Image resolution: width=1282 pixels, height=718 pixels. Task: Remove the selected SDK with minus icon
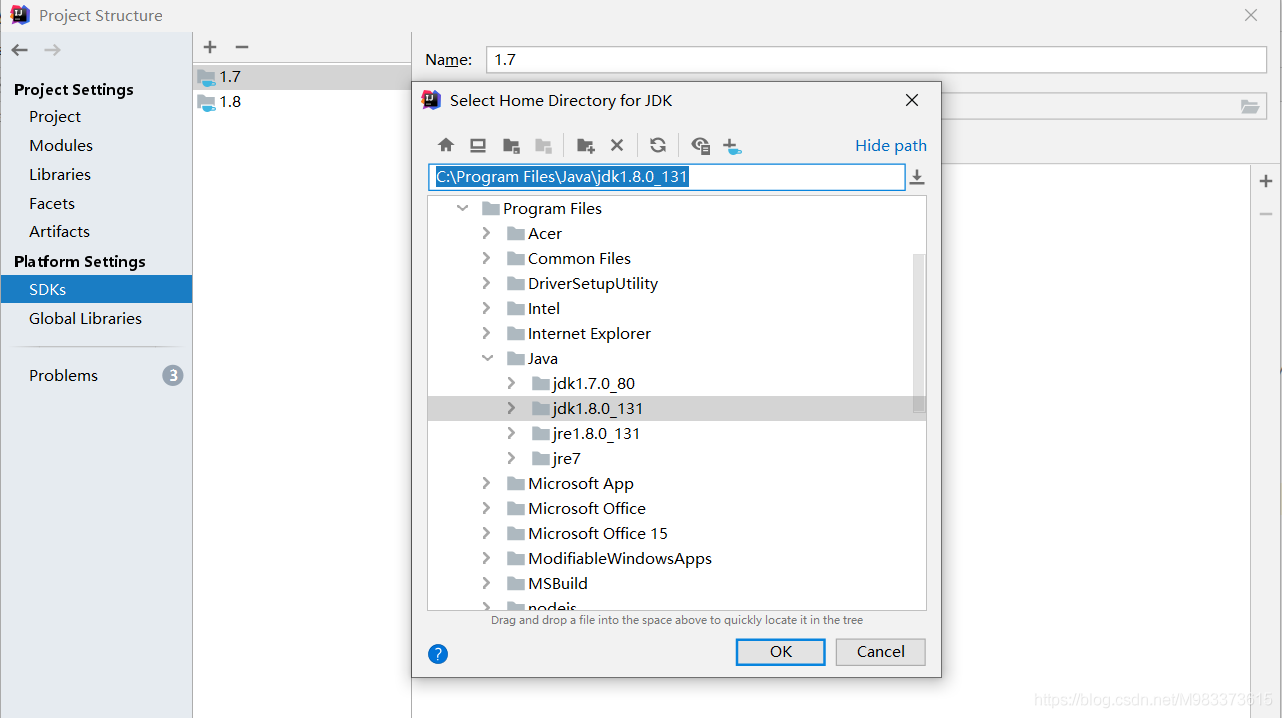point(241,47)
